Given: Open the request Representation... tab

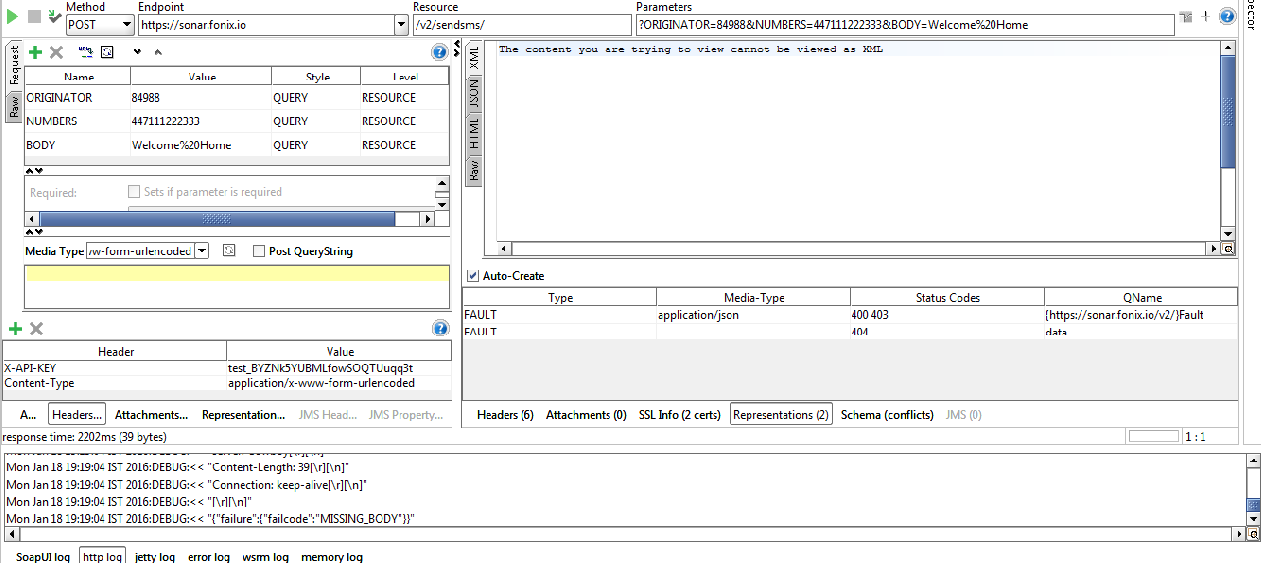Looking at the screenshot, I should click(x=244, y=415).
